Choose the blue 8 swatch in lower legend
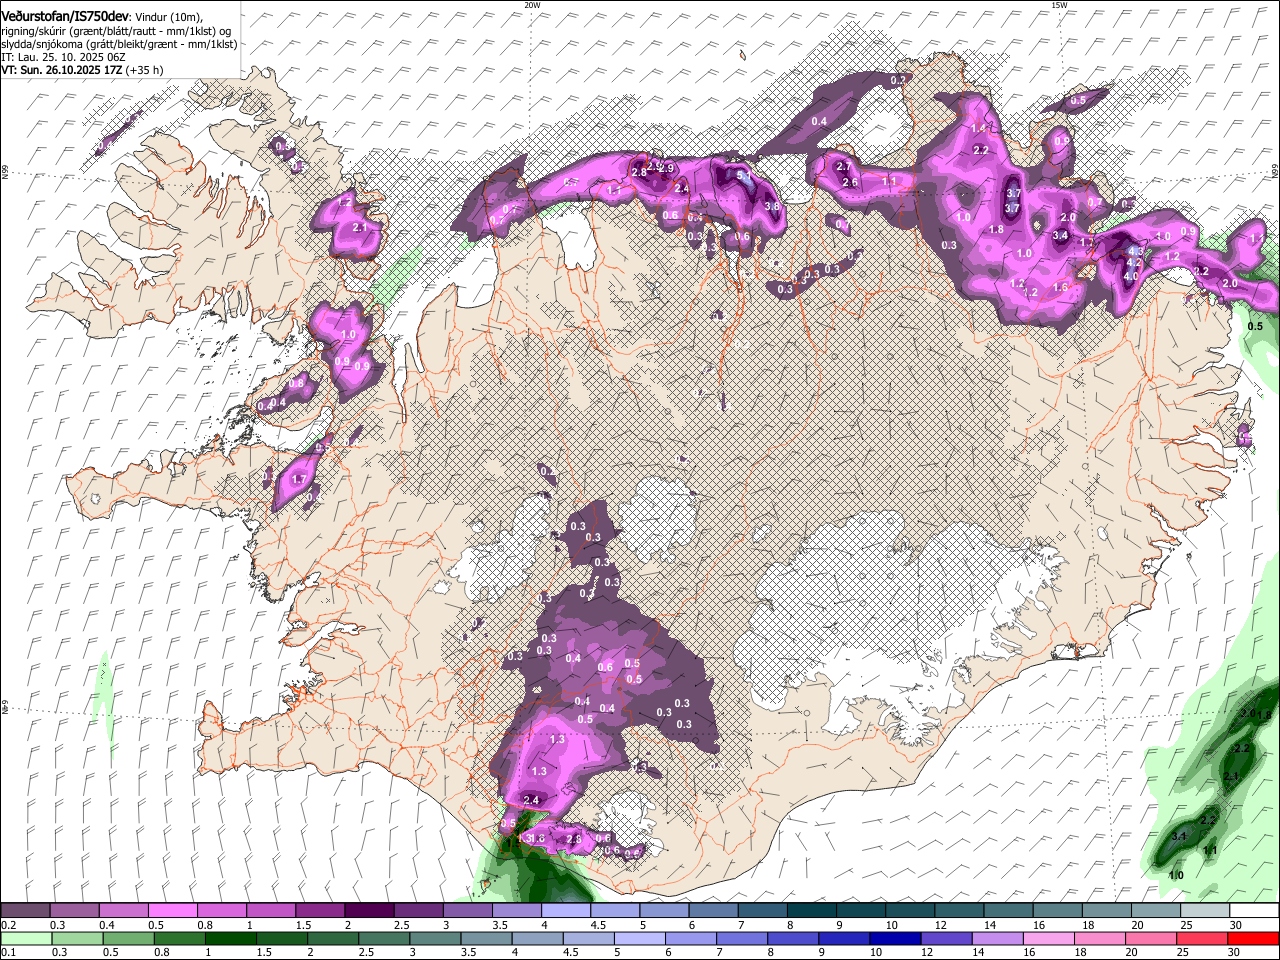Image resolution: width=1280 pixels, height=960 pixels. 794,938
